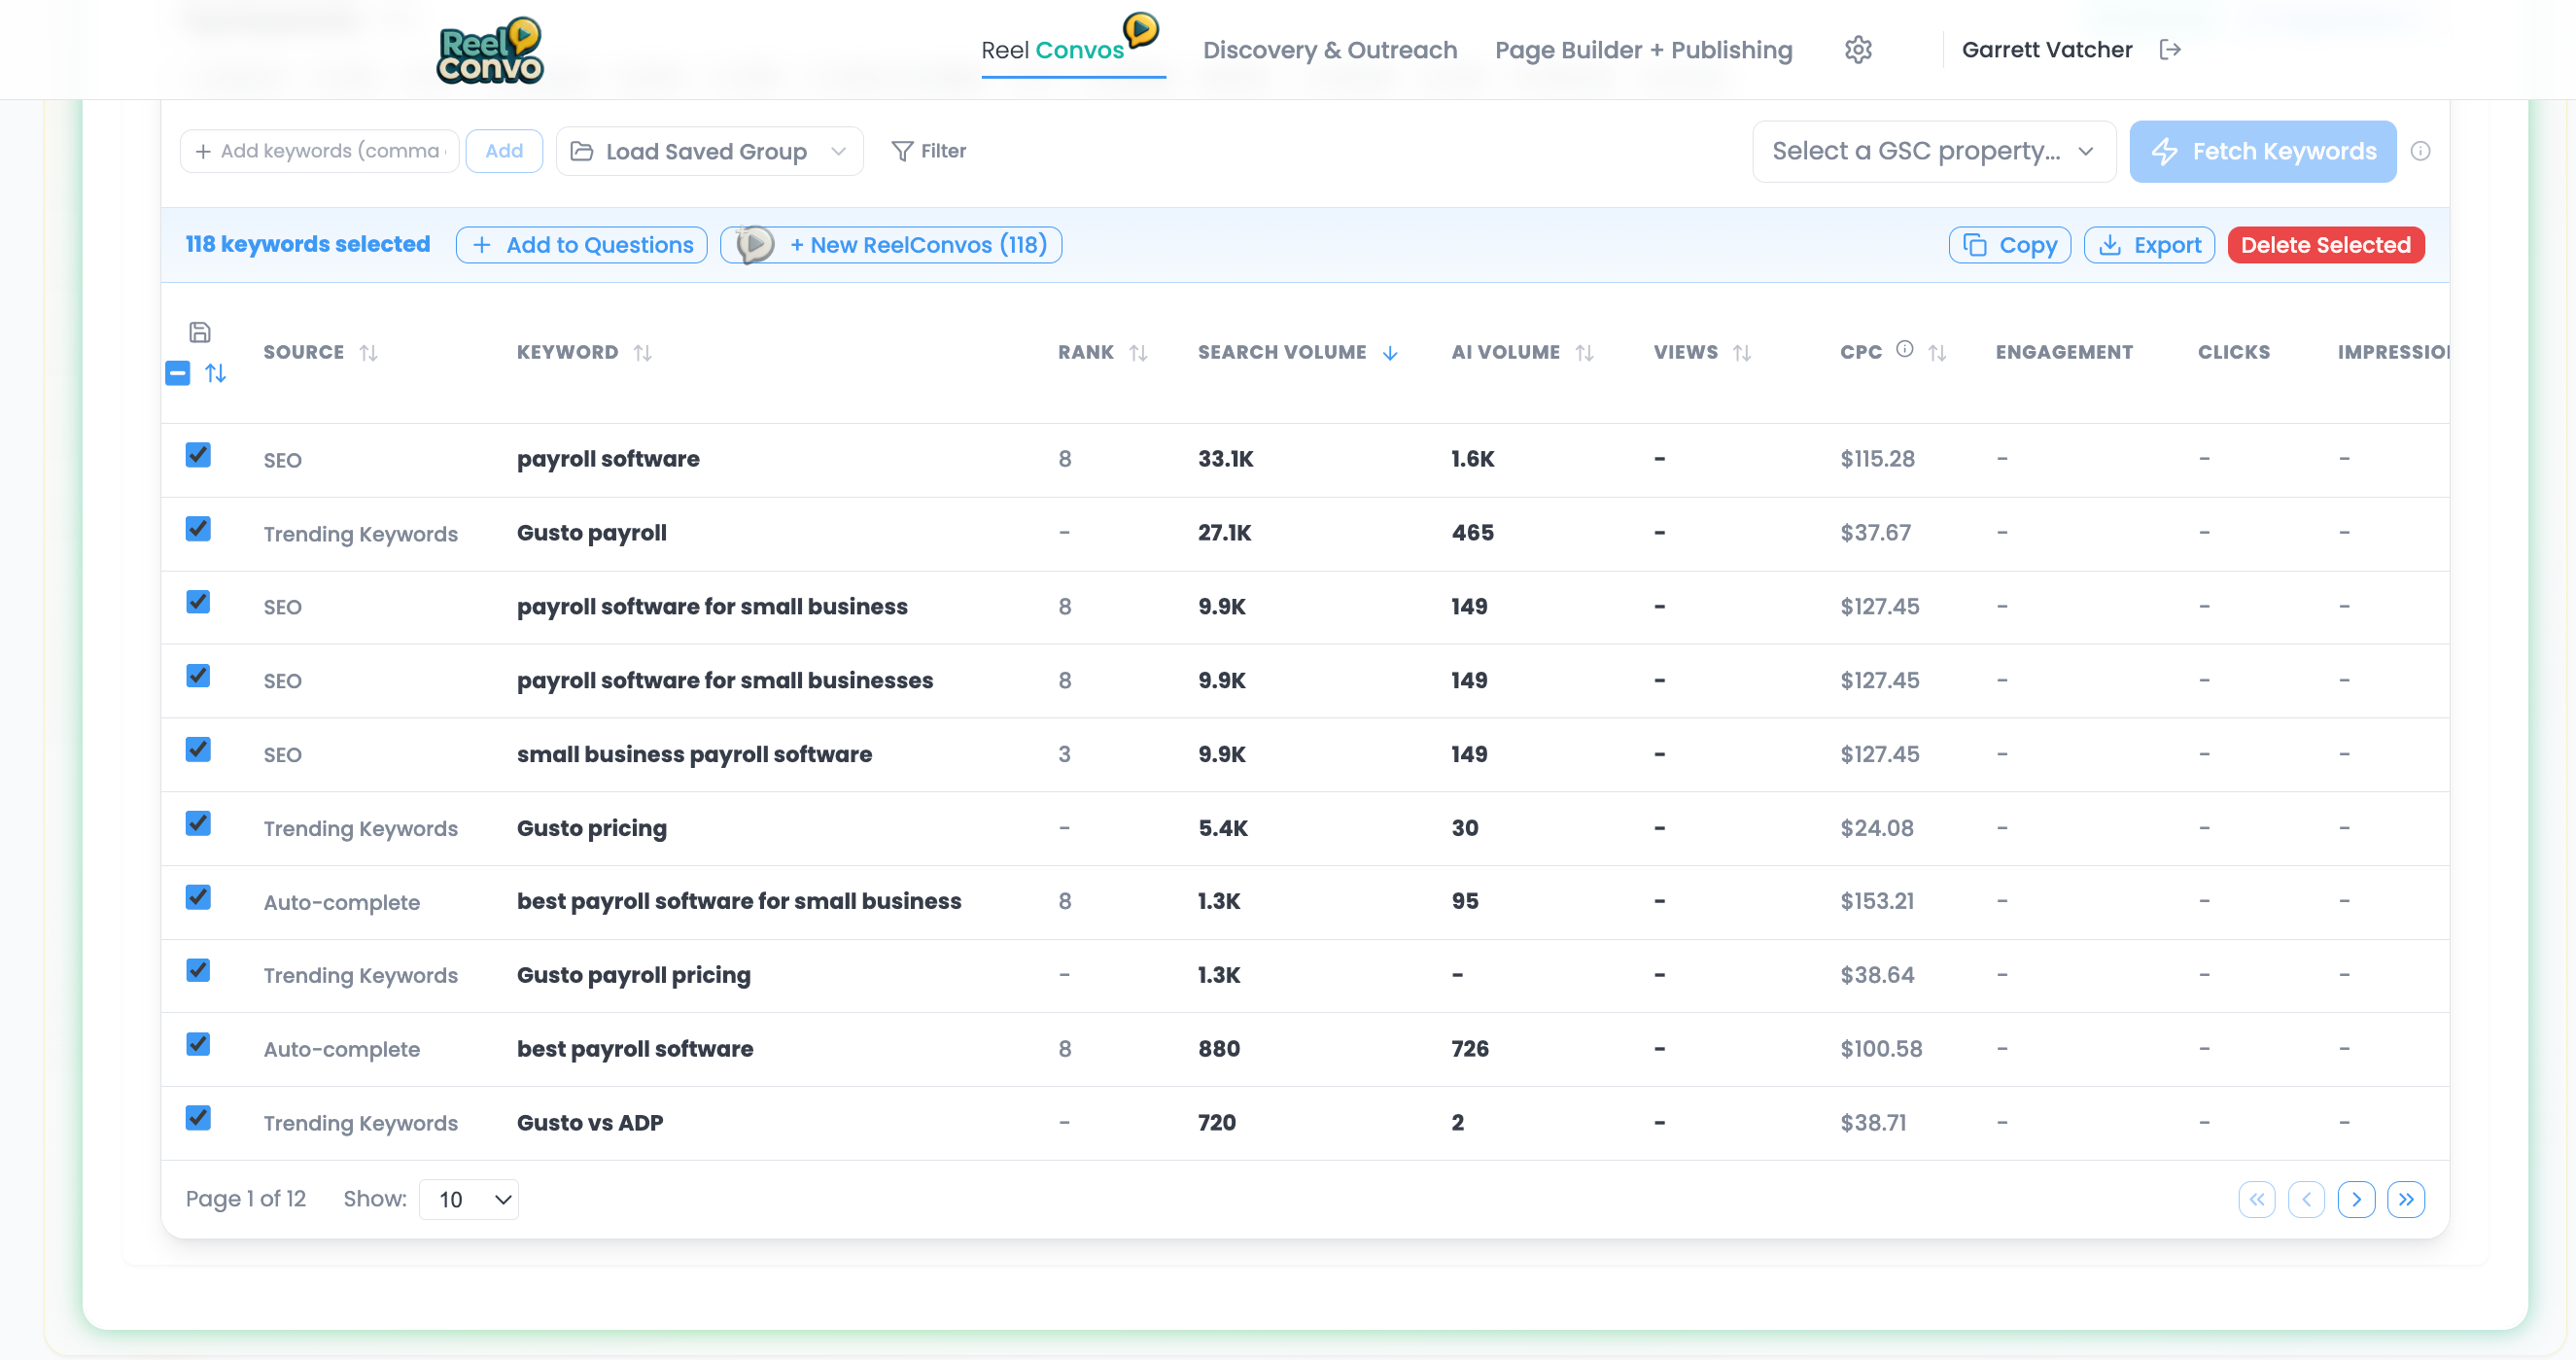The height and width of the screenshot is (1360, 2576).
Task: Open Page Builder + Publishing tab
Action: 1643,50
